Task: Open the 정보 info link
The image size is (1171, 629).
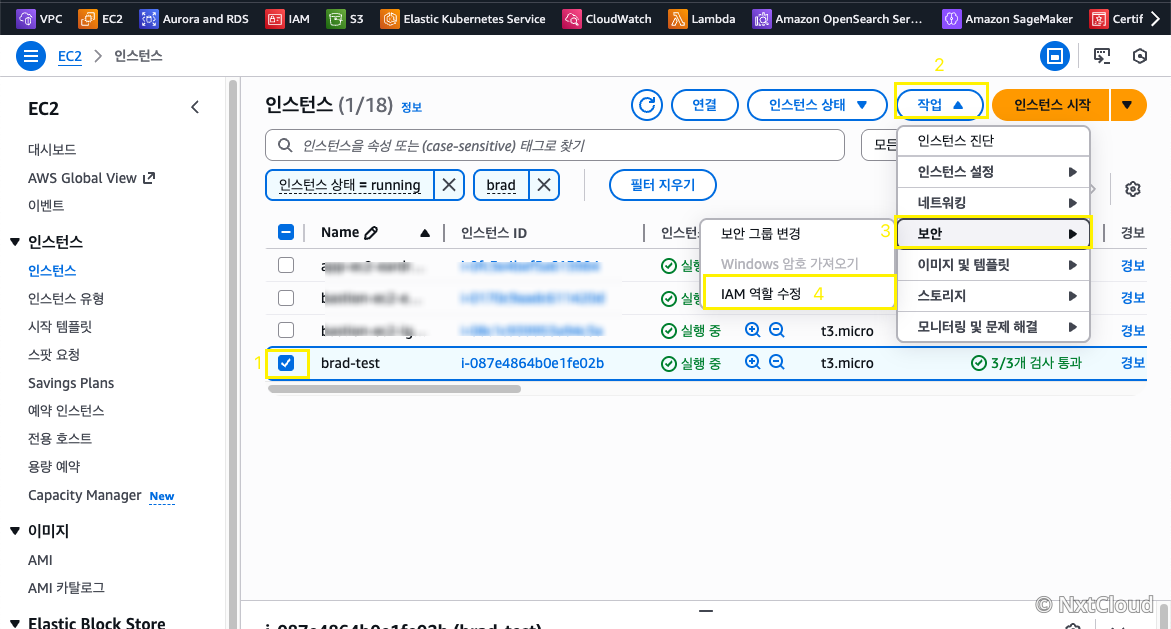Action: click(x=411, y=107)
